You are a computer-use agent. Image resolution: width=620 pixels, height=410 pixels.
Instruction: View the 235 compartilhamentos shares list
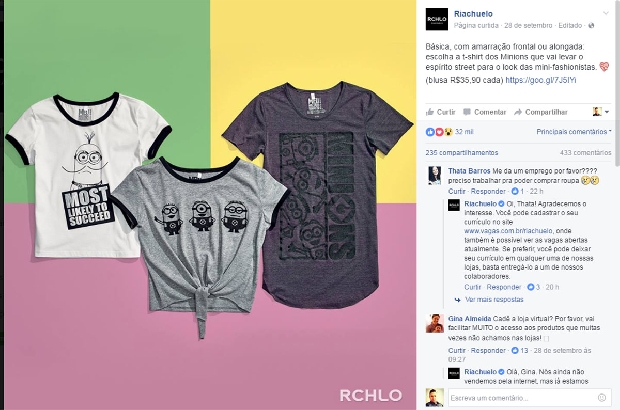462,153
